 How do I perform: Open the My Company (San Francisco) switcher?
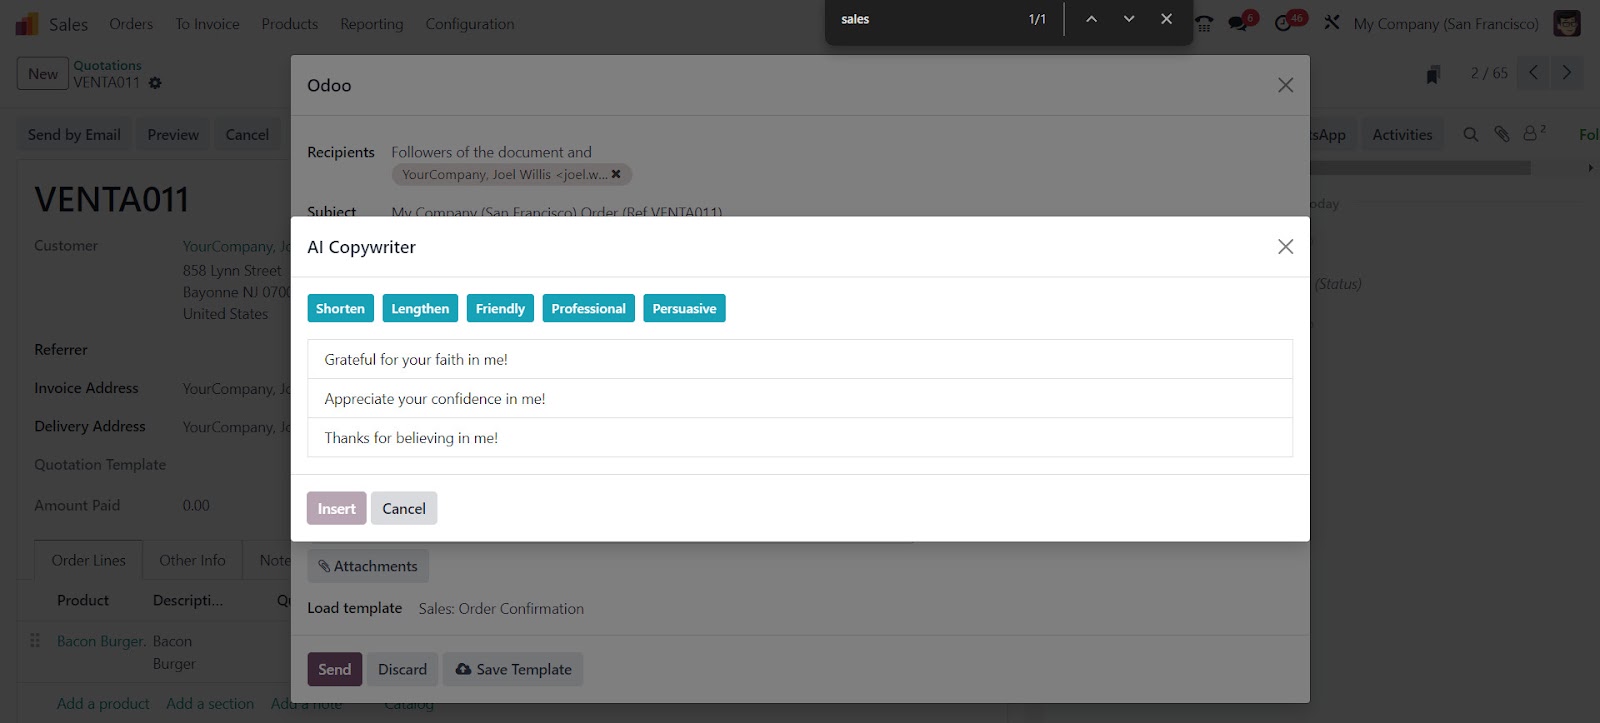coord(1445,24)
